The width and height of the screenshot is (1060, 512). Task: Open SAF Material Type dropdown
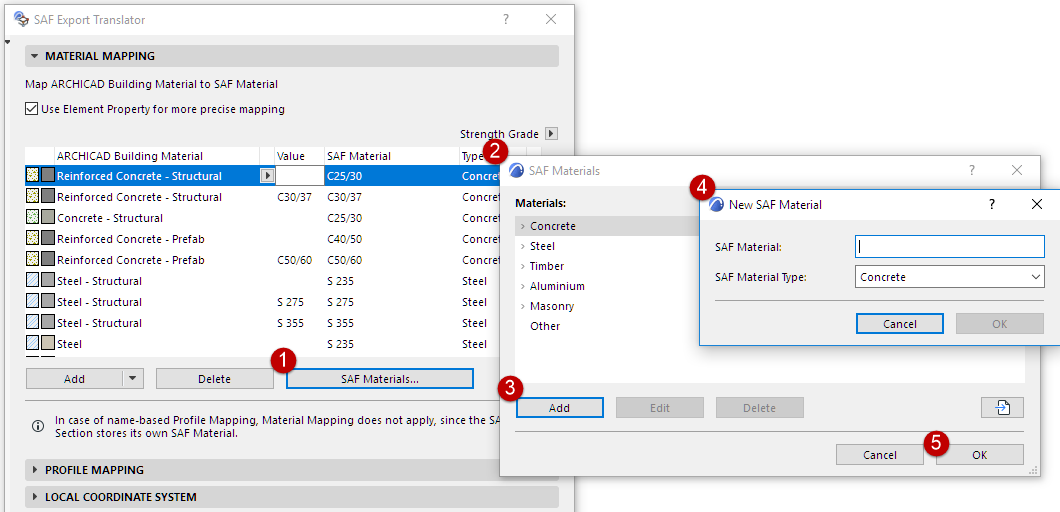(x=950, y=277)
